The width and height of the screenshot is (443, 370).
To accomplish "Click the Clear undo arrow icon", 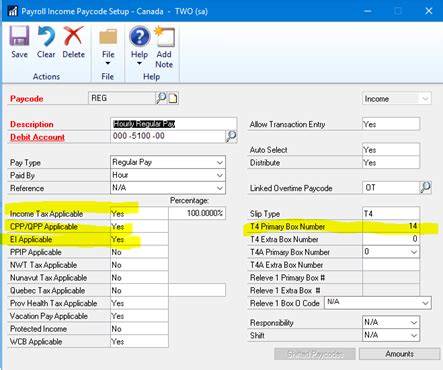I will pyautogui.click(x=46, y=36).
